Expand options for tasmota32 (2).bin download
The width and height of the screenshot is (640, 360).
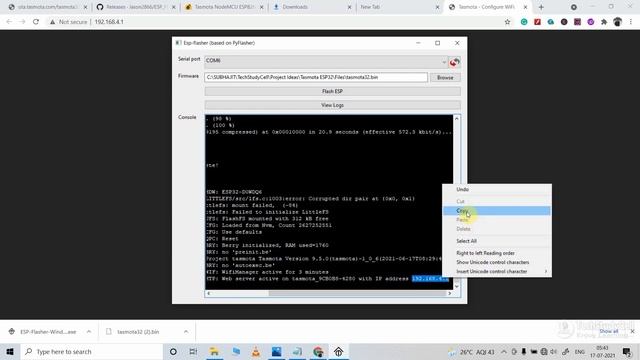coord(186,332)
